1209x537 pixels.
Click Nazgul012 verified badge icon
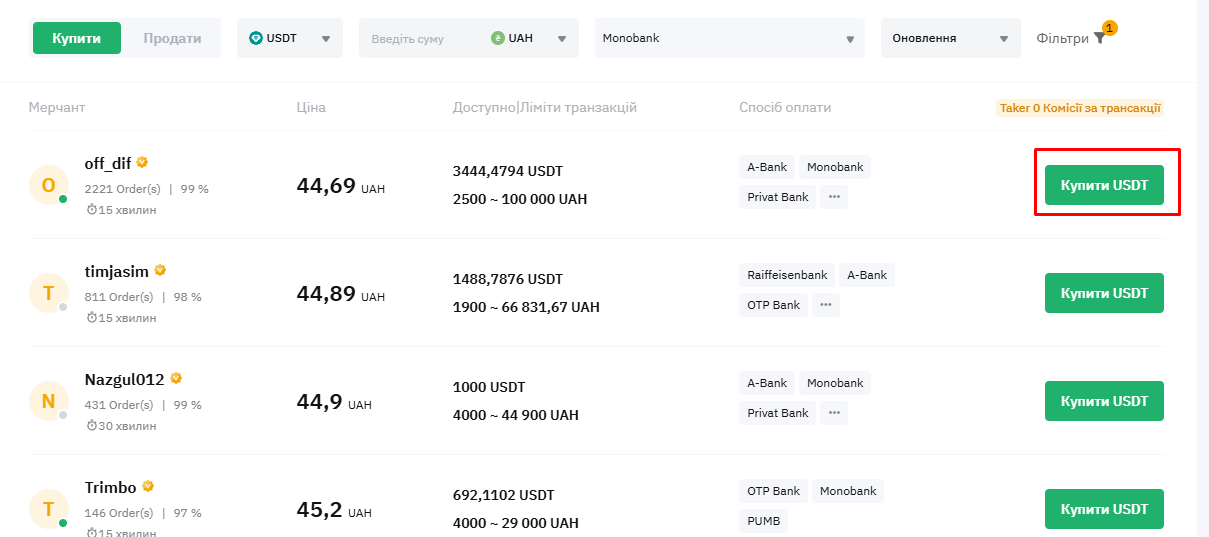[176, 378]
